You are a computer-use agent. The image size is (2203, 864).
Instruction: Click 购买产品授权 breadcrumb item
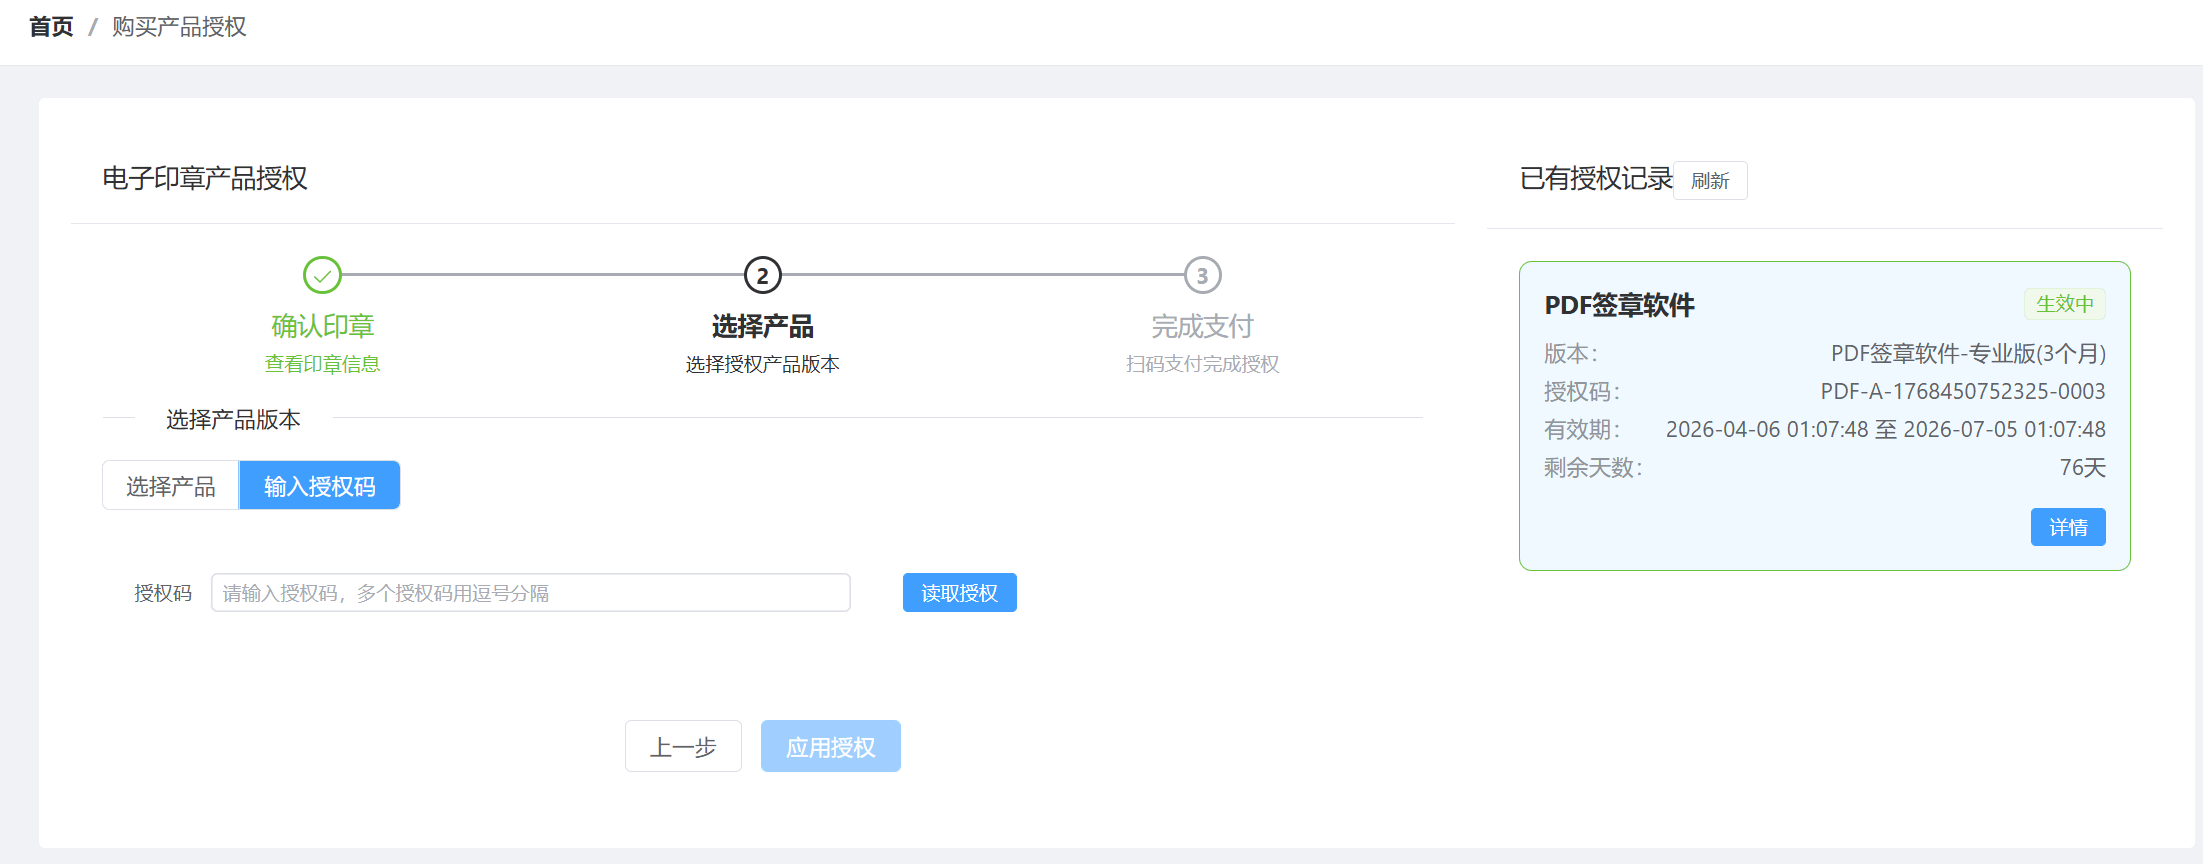click(179, 27)
